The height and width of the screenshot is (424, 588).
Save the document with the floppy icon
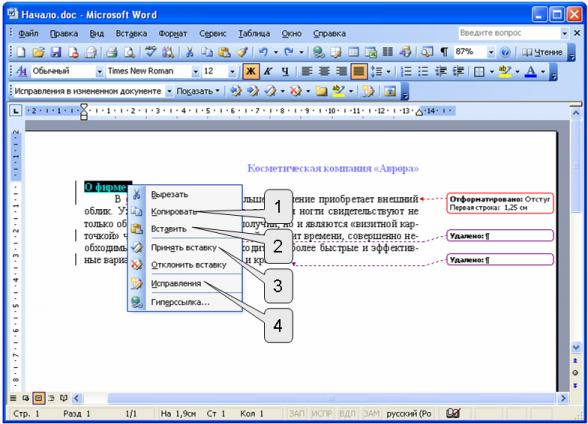coord(56,52)
